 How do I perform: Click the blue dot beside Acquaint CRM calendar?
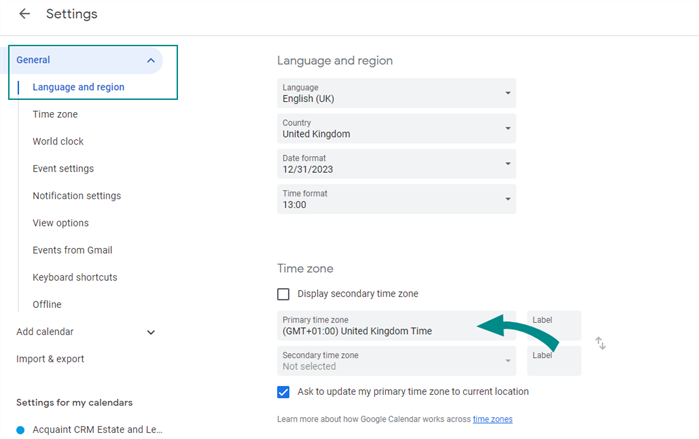pos(20,430)
